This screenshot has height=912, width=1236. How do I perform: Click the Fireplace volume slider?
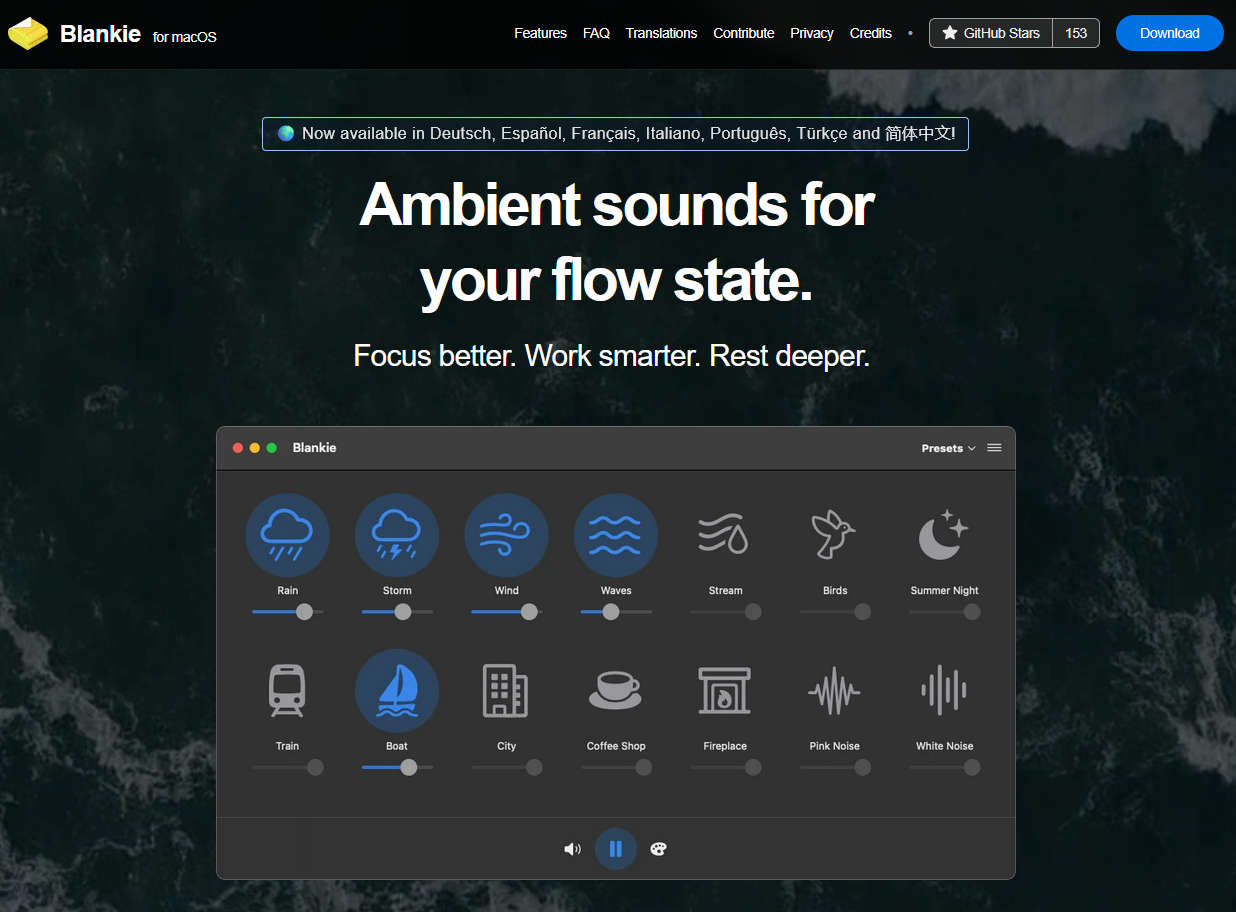(725, 768)
